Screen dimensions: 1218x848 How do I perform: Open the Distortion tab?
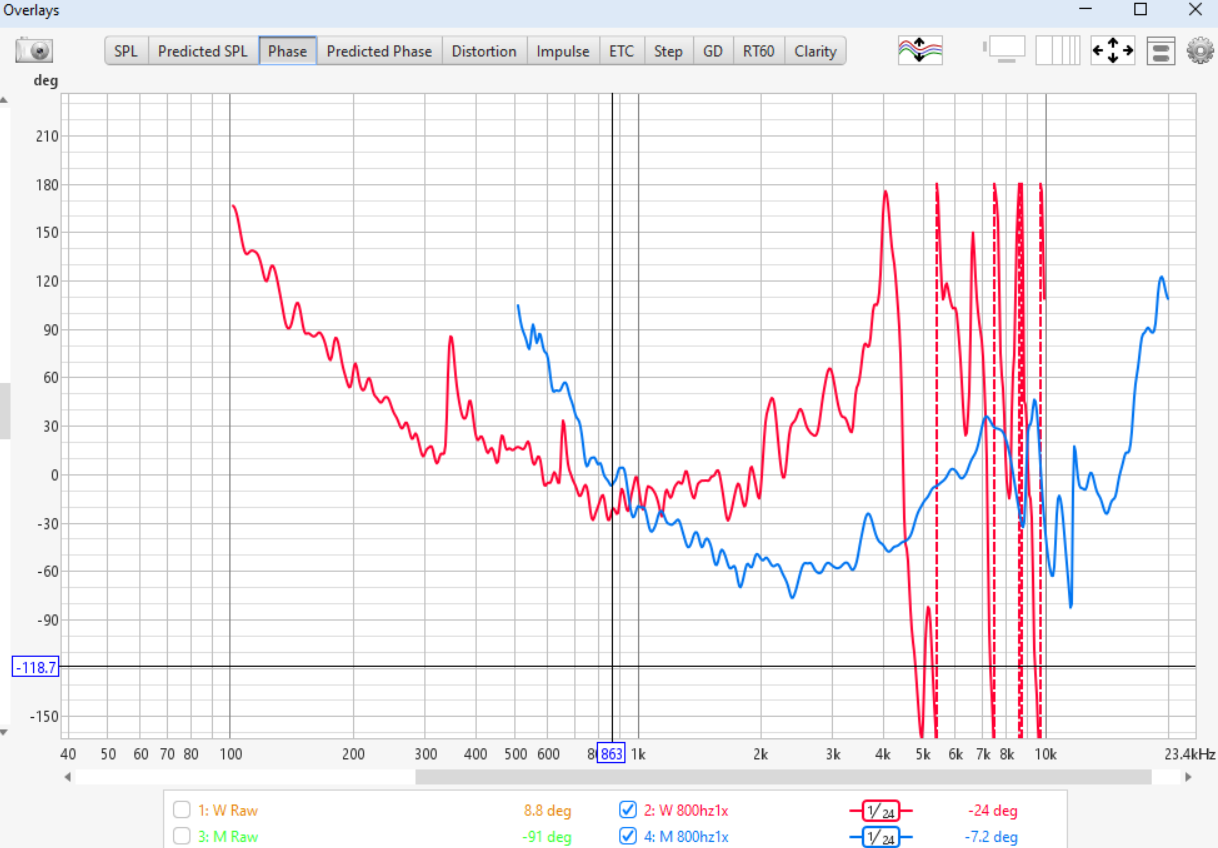(x=484, y=51)
